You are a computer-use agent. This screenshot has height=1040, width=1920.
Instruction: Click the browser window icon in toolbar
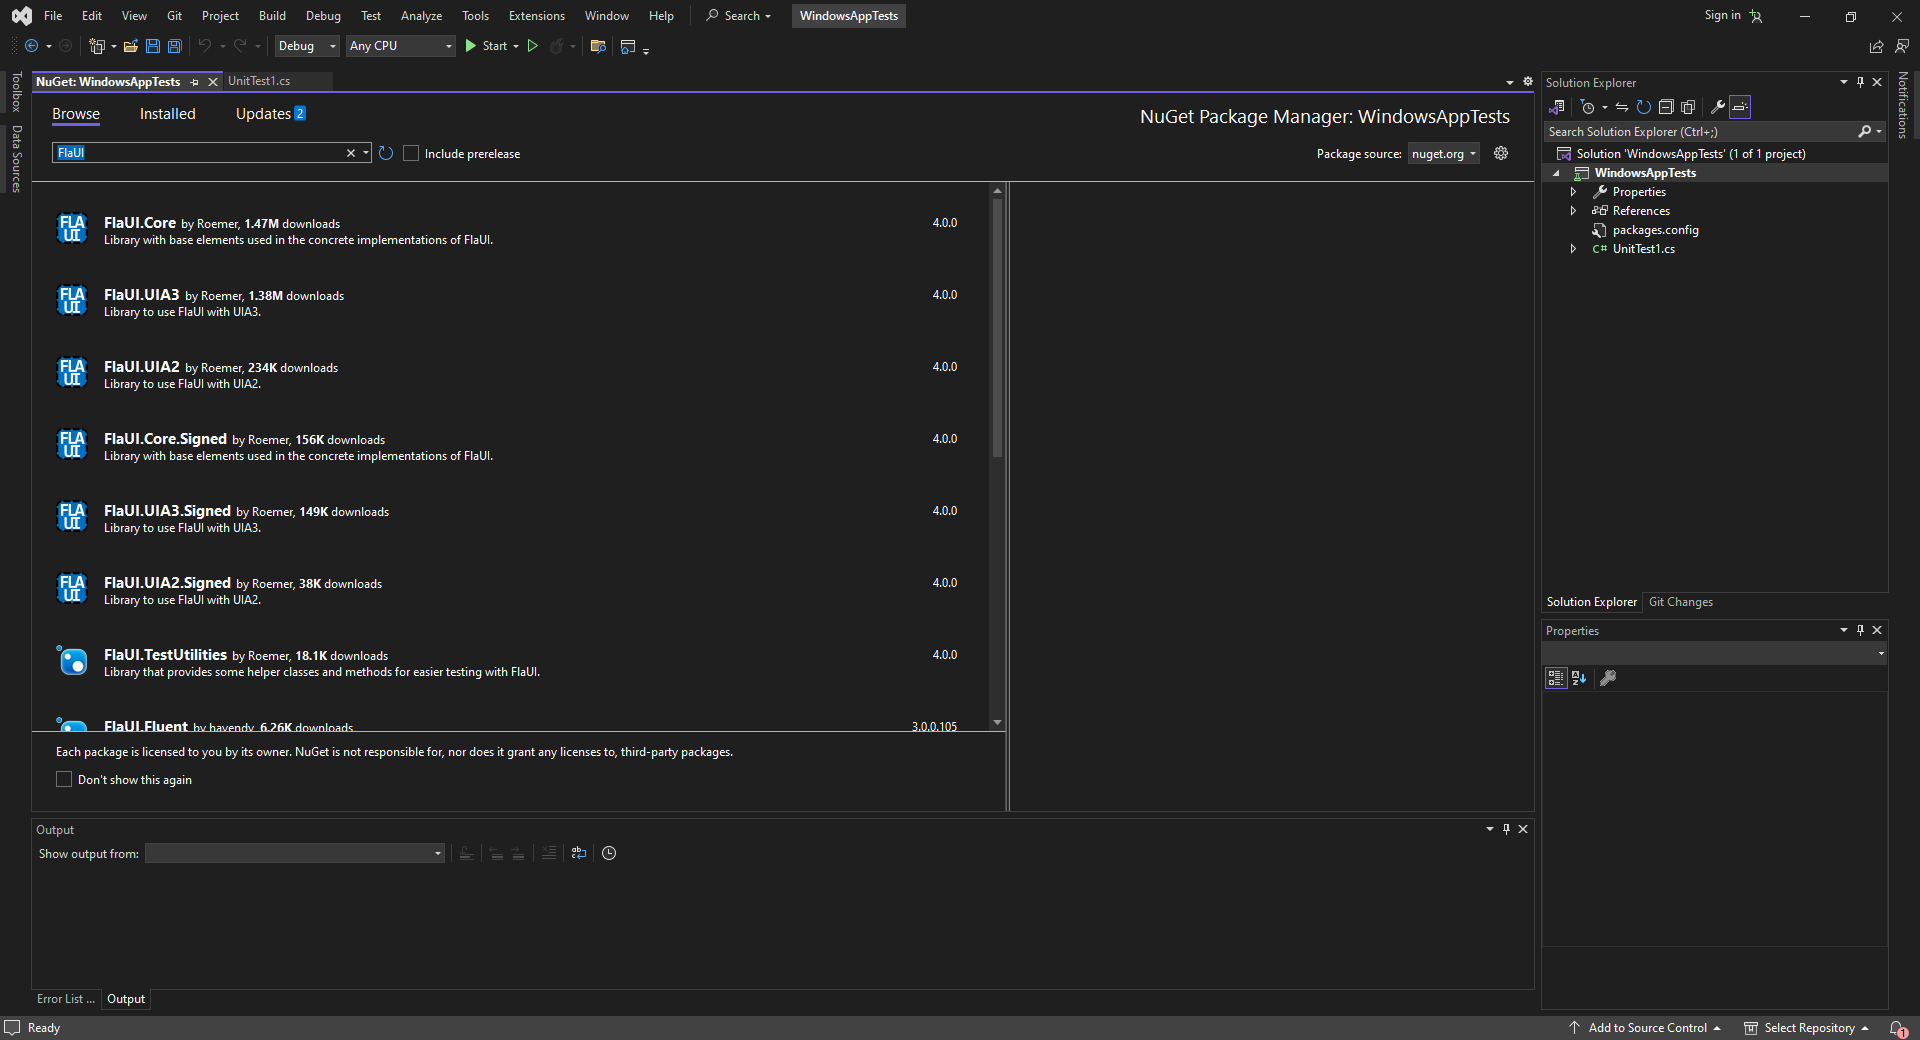[628, 46]
